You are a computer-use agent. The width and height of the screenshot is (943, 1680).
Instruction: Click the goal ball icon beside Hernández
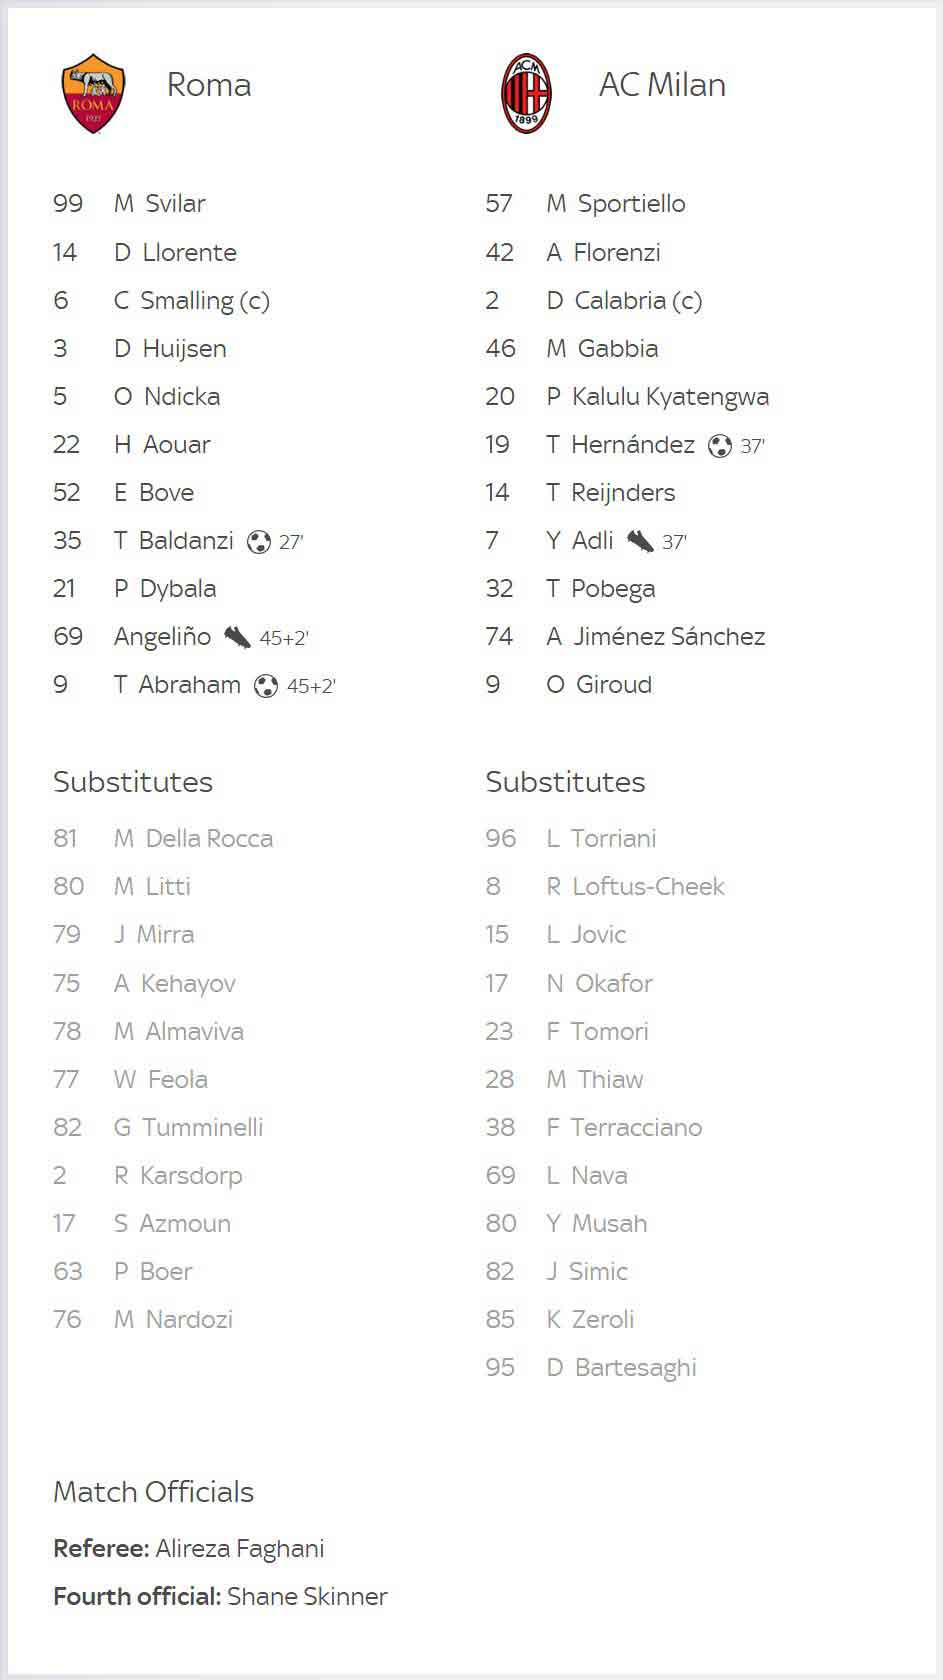coord(720,446)
